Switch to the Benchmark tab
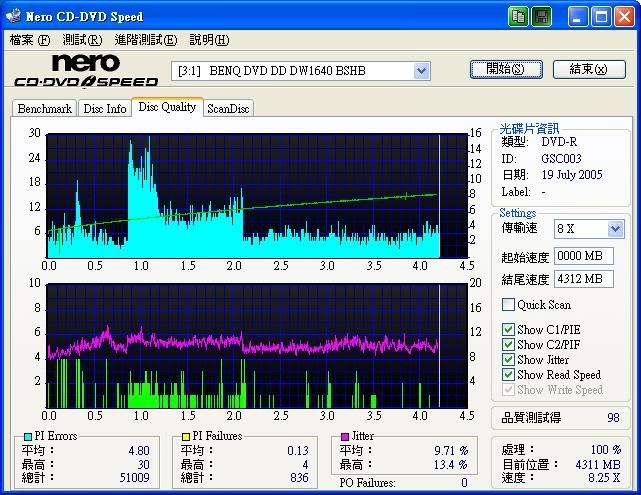Screen dimensions: 641x495 [x=45, y=109]
